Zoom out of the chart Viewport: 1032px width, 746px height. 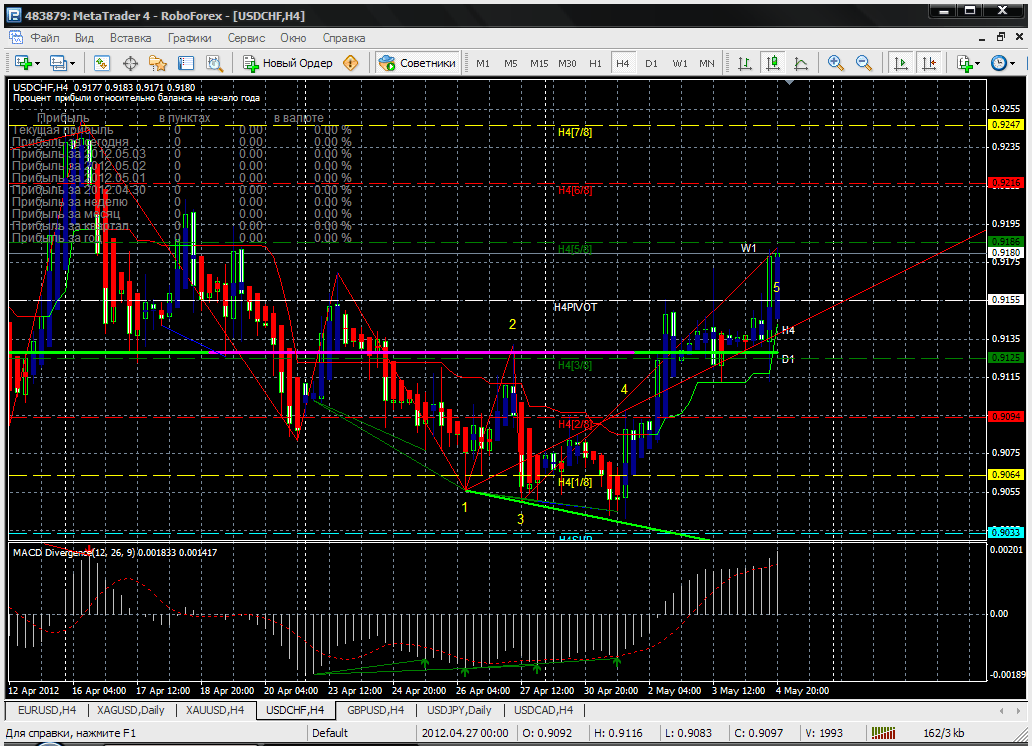coord(863,63)
